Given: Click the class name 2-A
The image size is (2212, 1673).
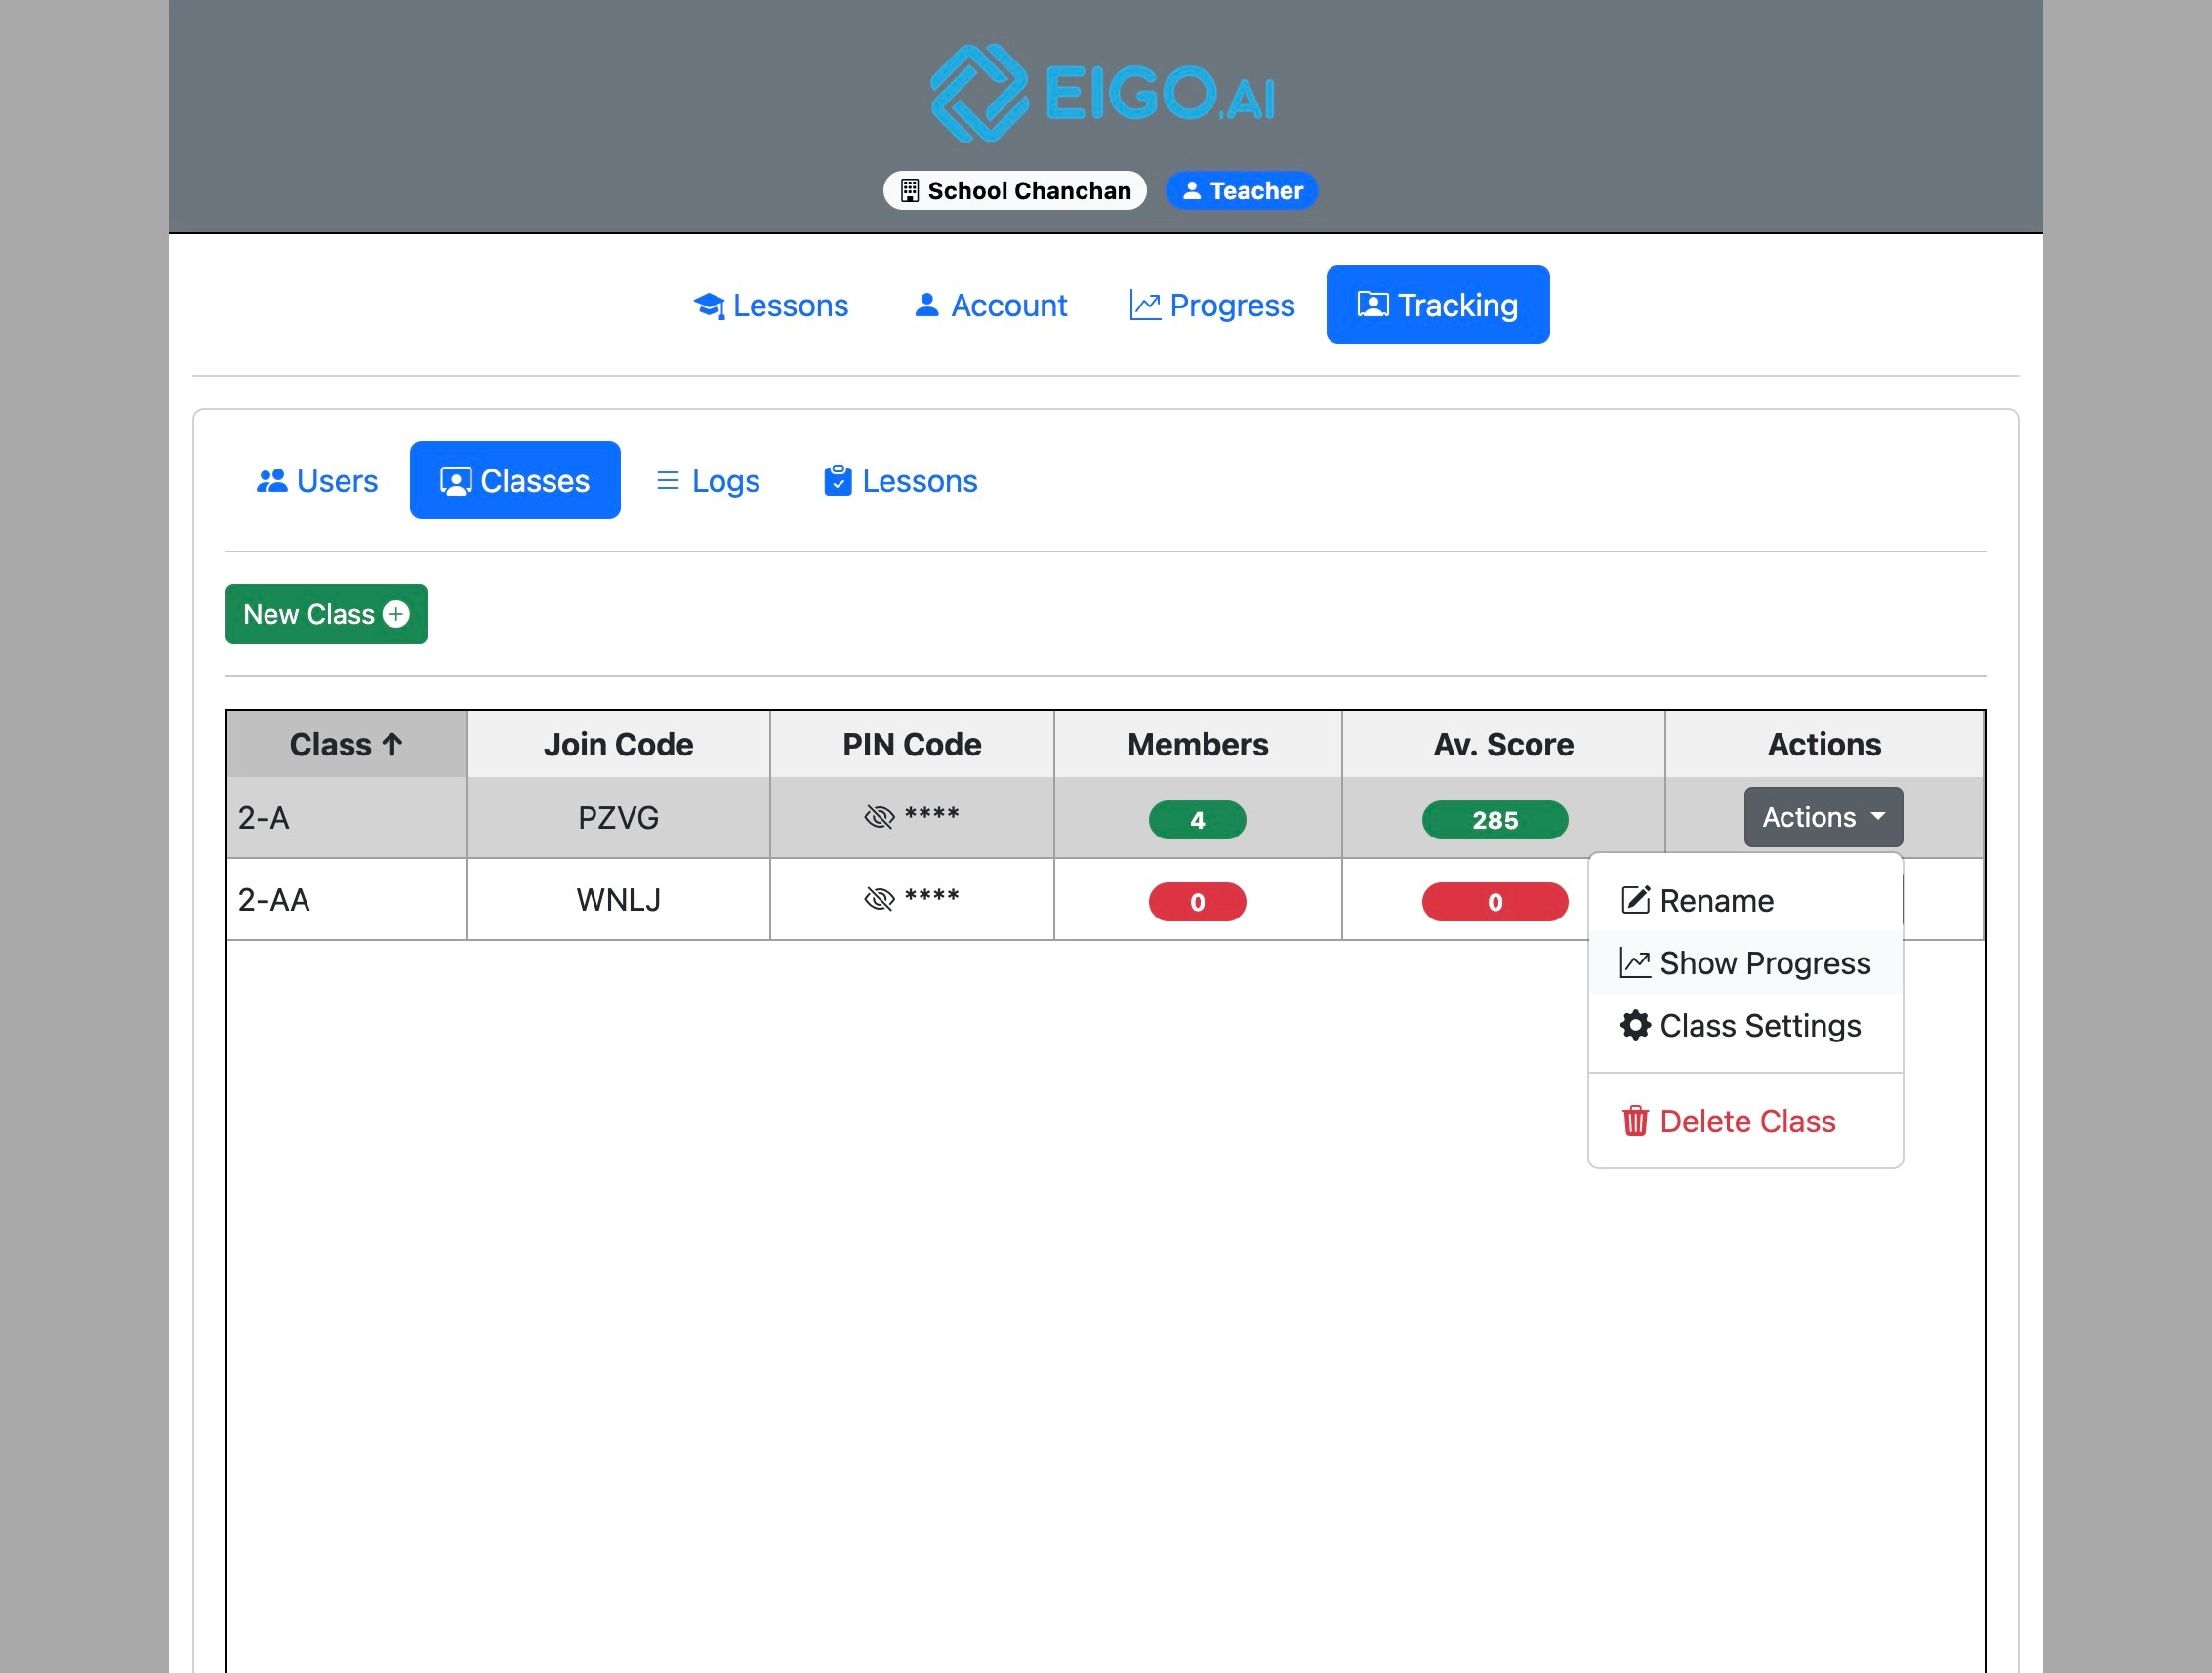Looking at the screenshot, I should pos(263,817).
